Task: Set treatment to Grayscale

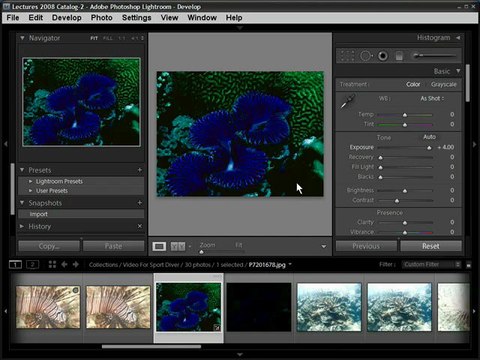Action: click(x=443, y=84)
